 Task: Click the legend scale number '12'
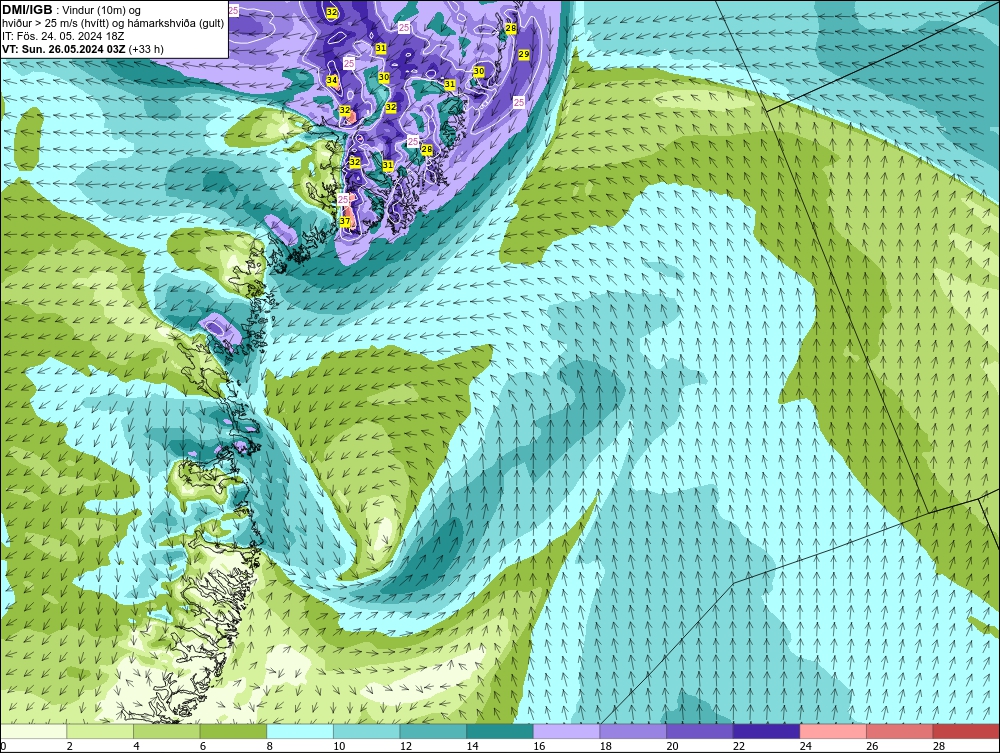(406, 746)
